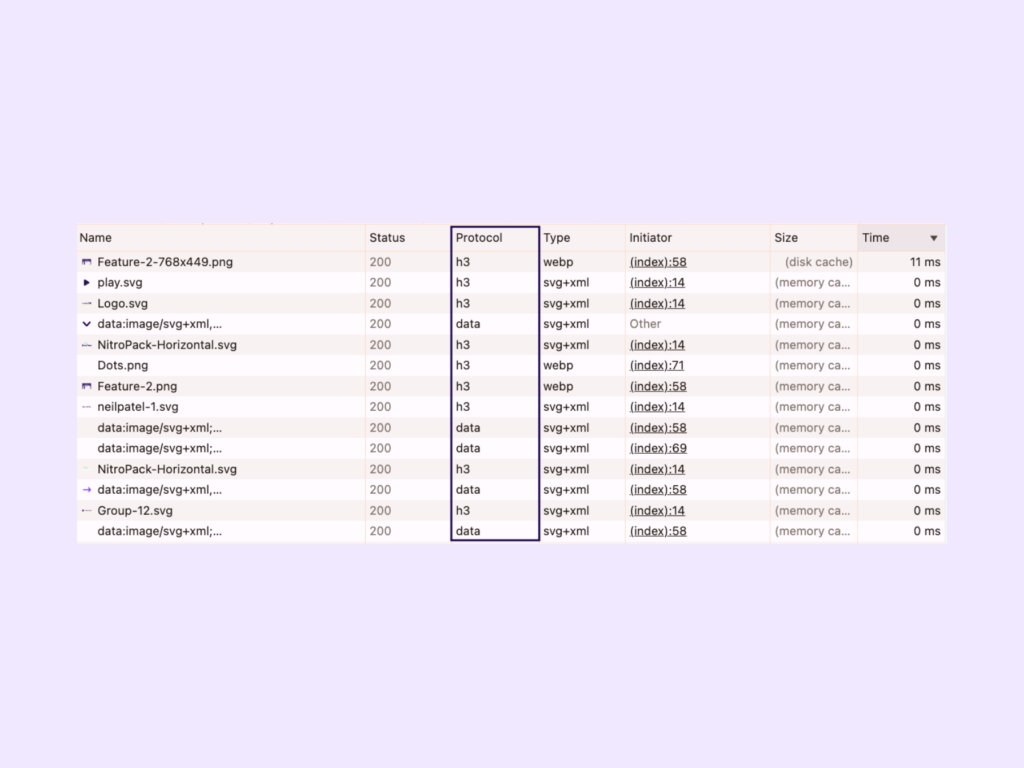Select the Dots.png request name

coord(122,366)
